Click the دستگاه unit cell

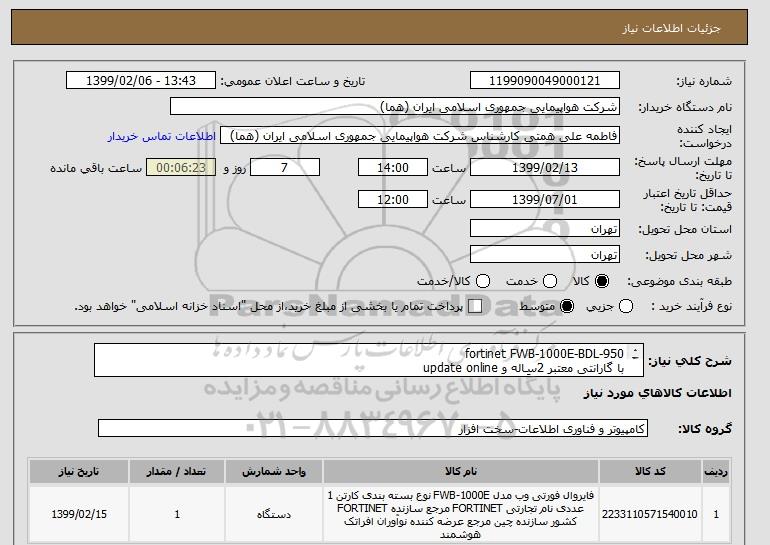(274, 515)
